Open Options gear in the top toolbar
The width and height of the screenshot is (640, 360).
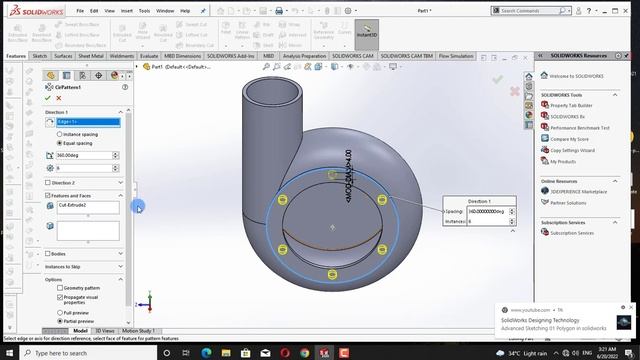[348, 11]
